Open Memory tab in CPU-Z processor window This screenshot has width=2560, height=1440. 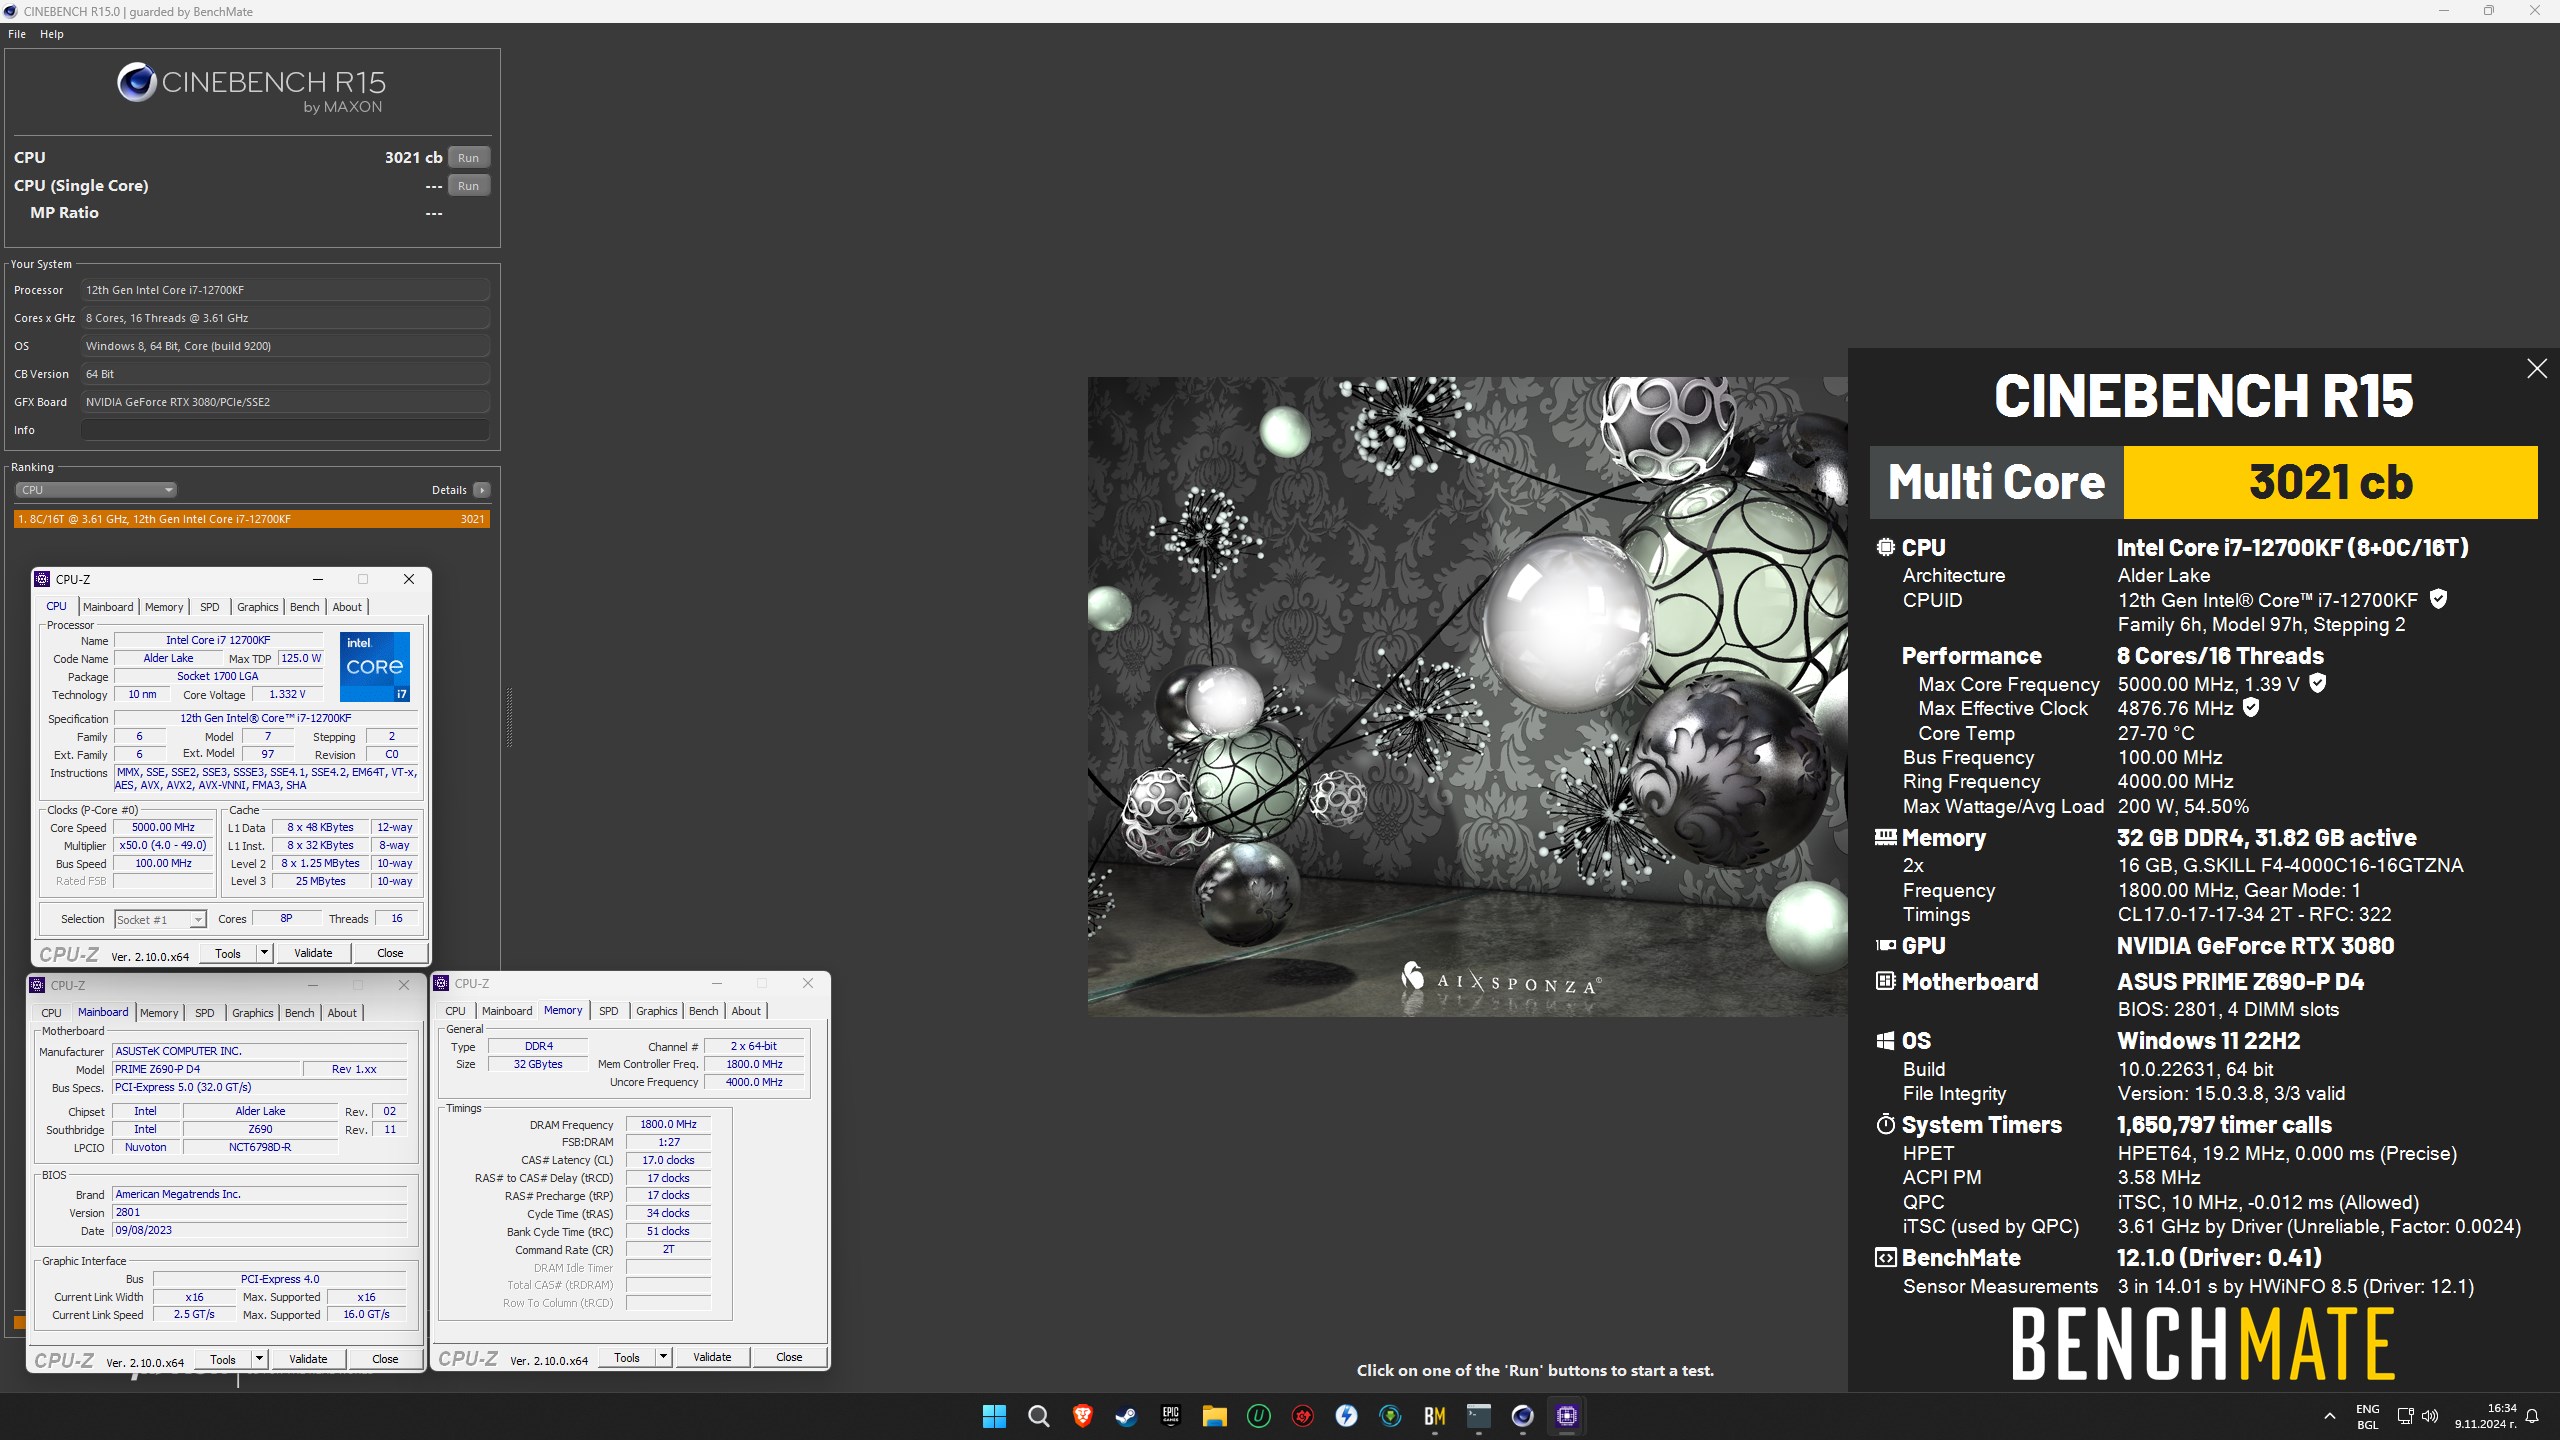tap(164, 607)
